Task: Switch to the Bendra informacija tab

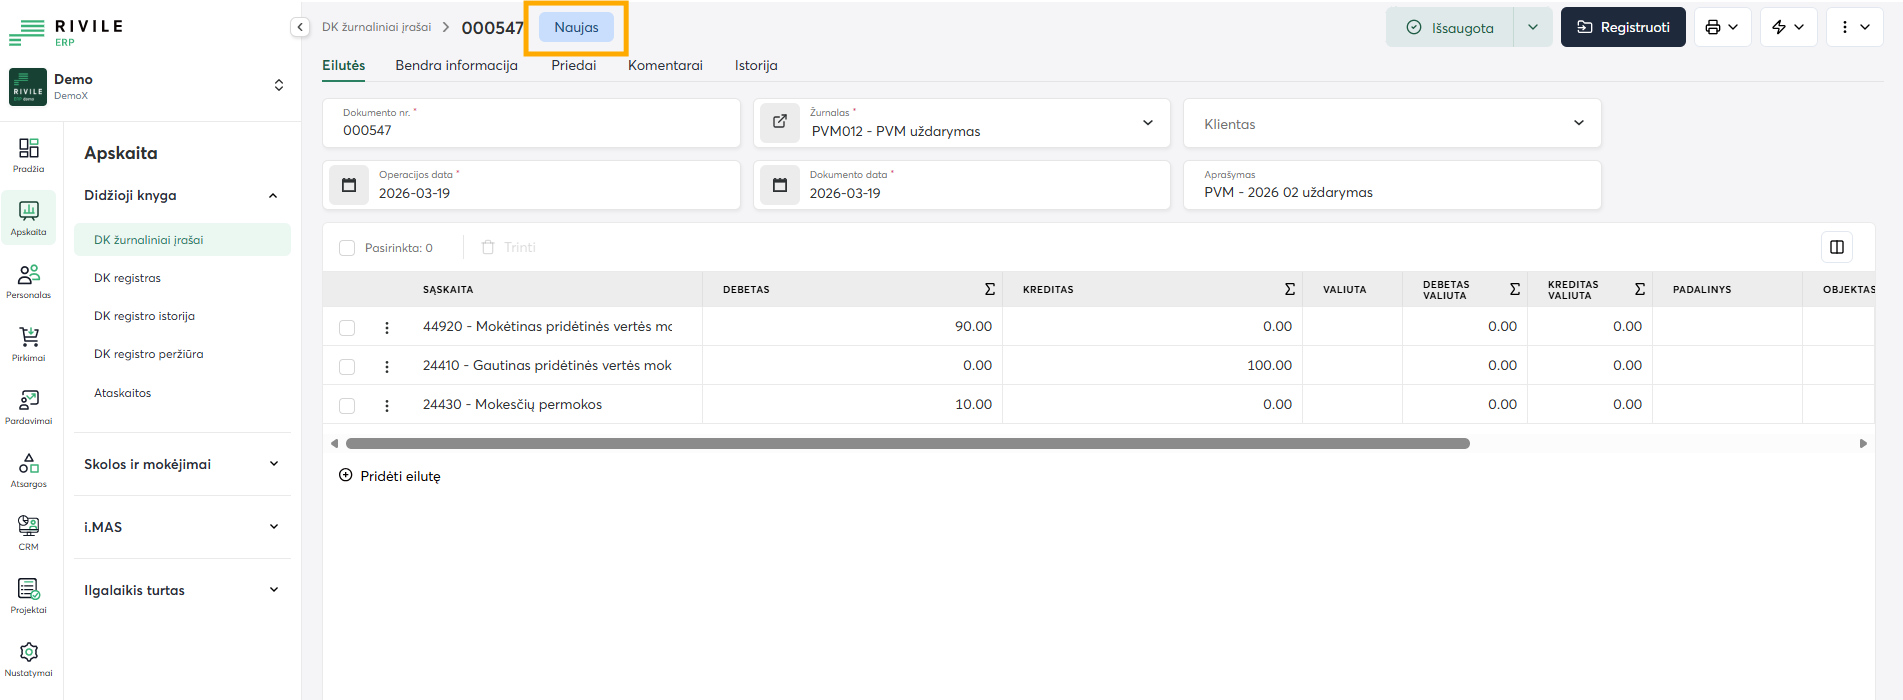Action: coord(456,65)
